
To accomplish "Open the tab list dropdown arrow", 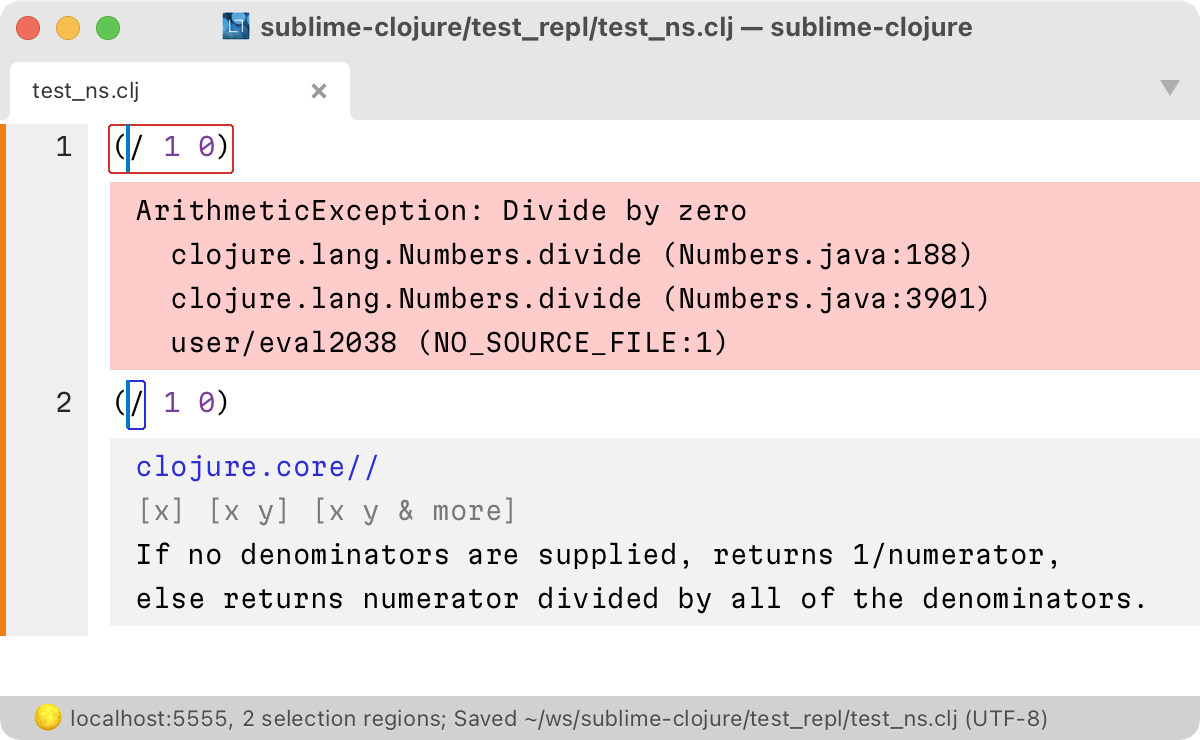I will click(x=1169, y=88).
